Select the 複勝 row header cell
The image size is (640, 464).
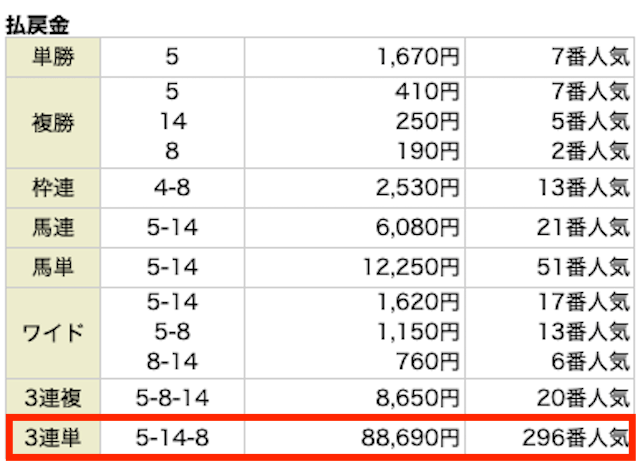tap(53, 122)
